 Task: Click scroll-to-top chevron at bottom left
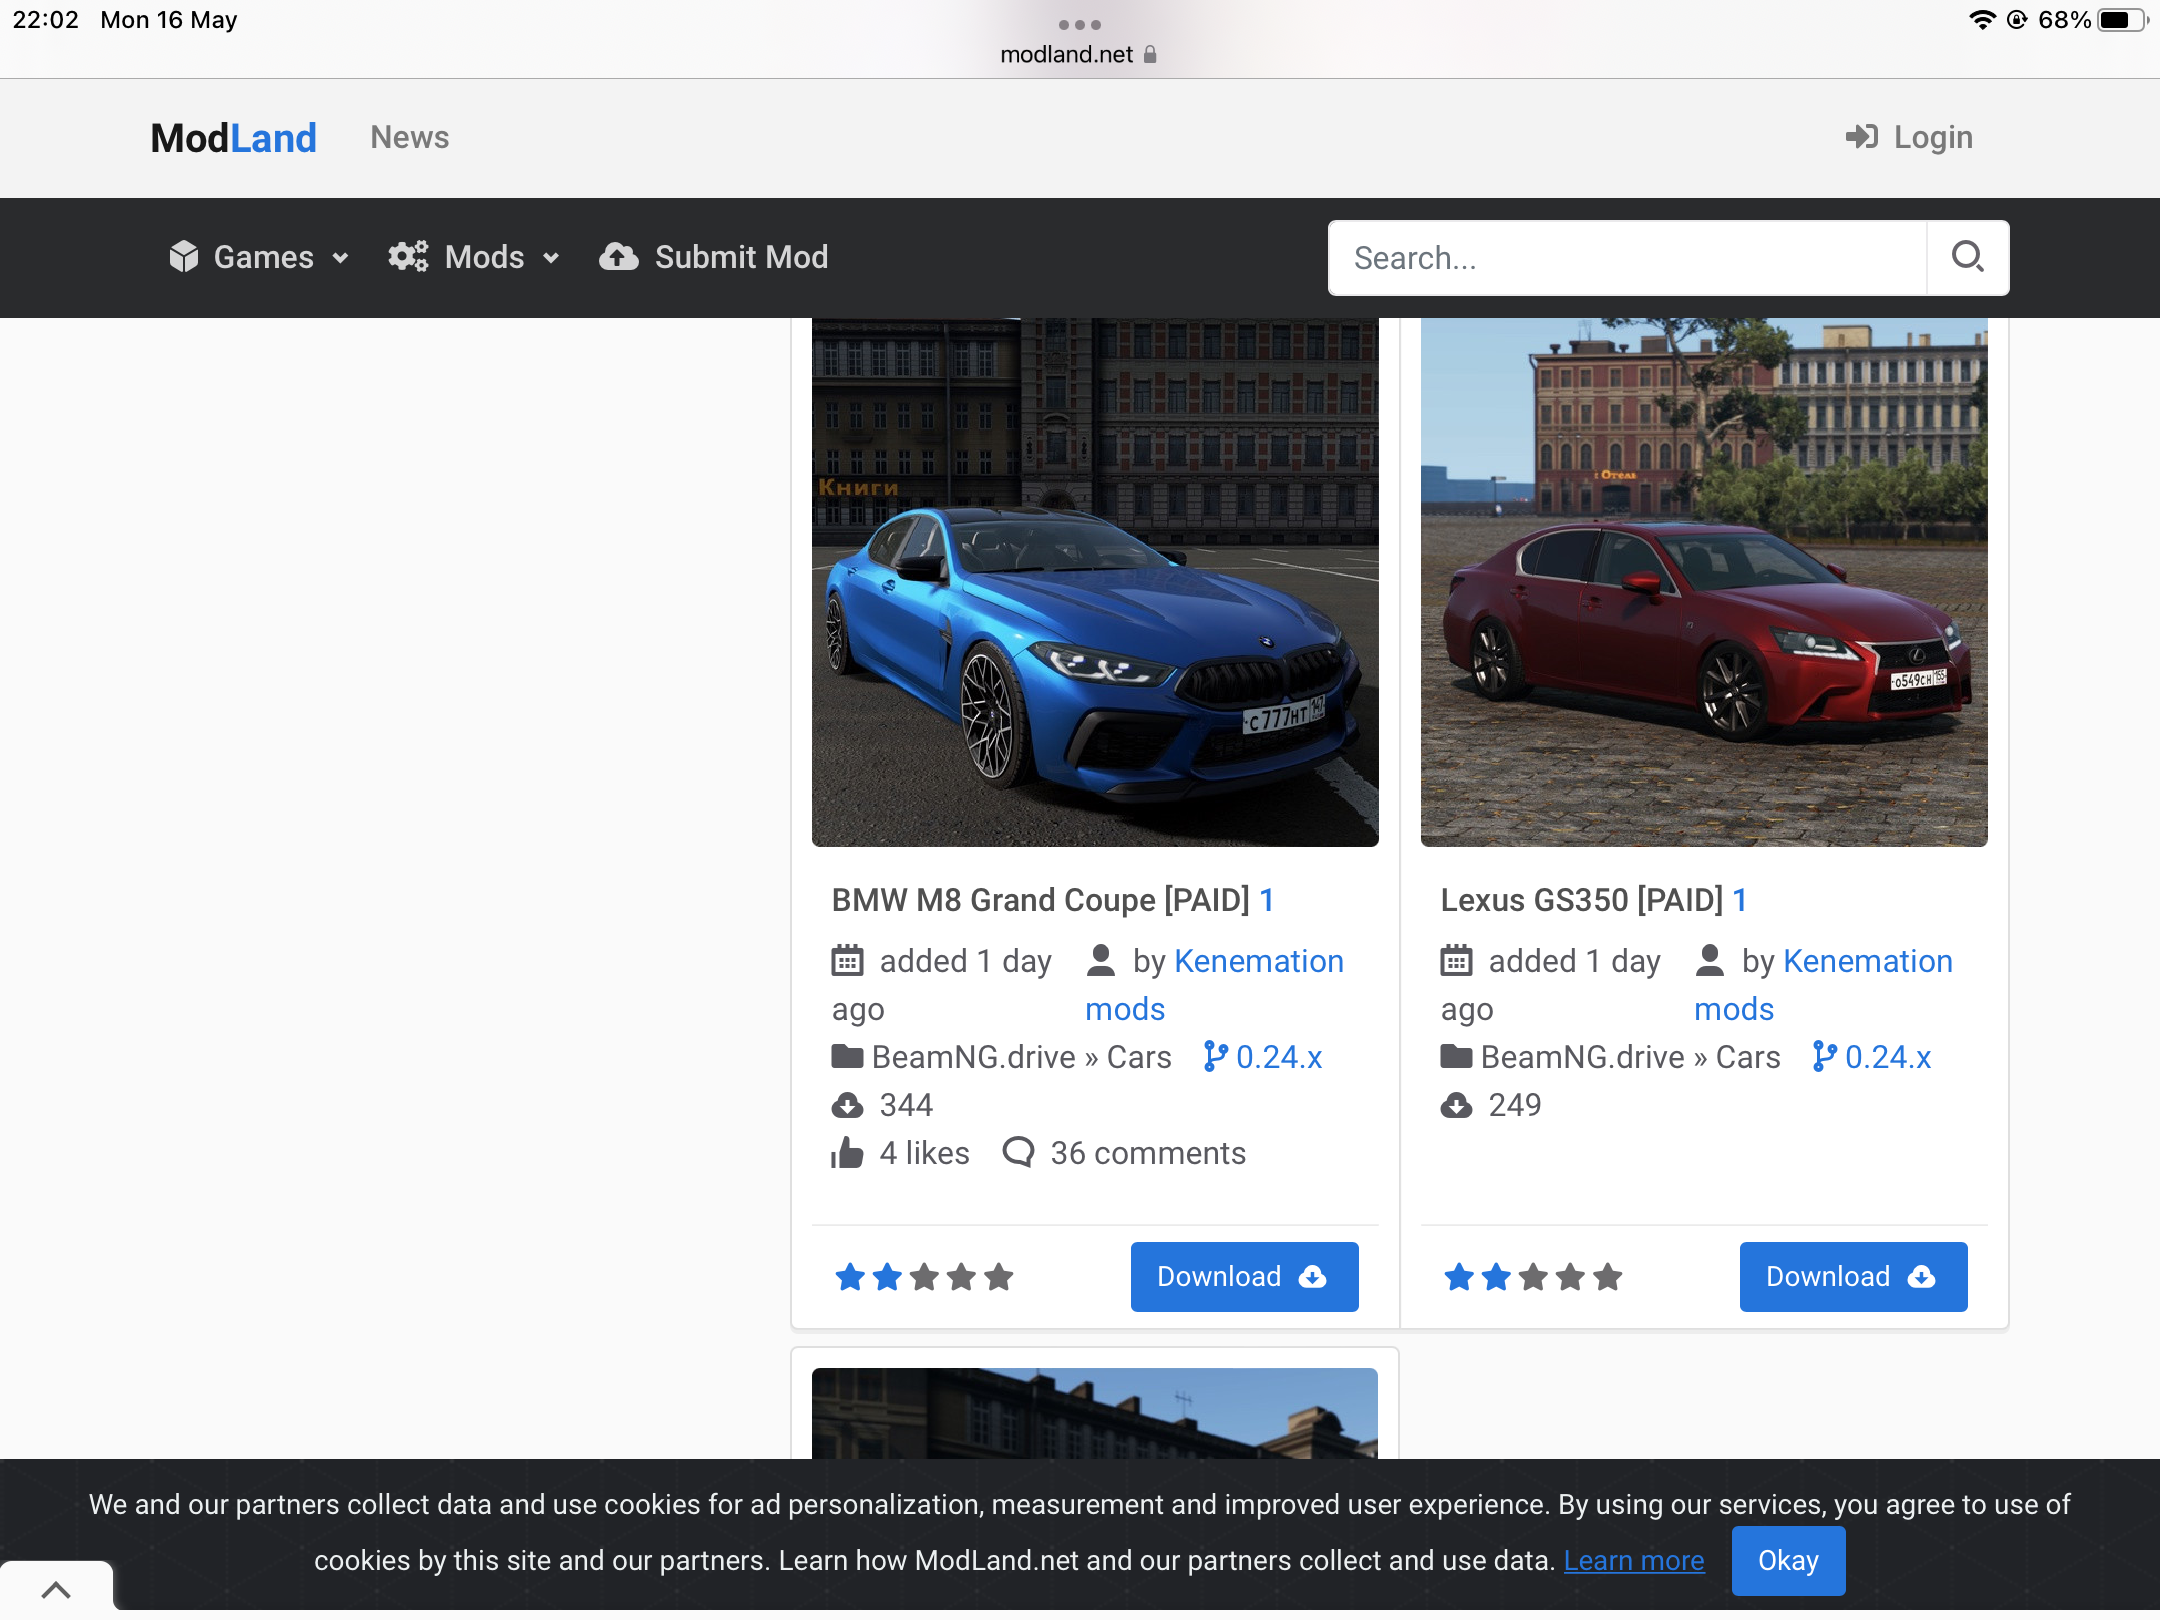coord(56,1589)
